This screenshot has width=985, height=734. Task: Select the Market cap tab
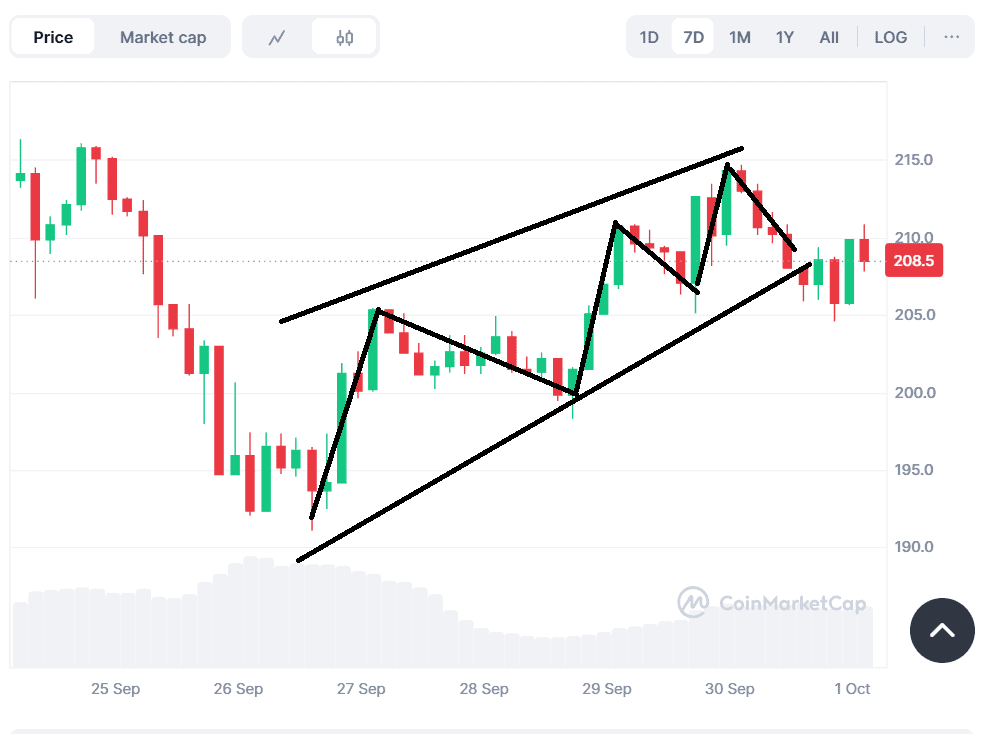pyautogui.click(x=163, y=38)
